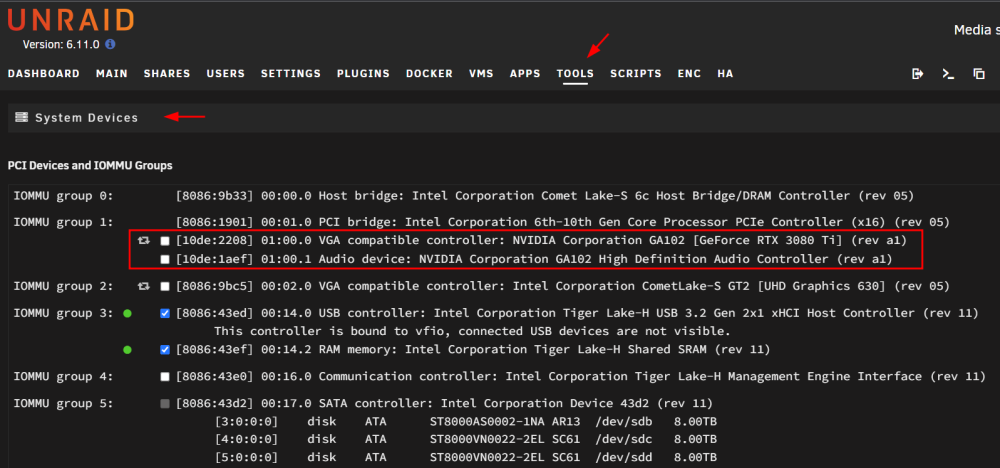Screen dimensions: 1000x468
Task: Click the IOMMU group 5 label
Action: pyautogui.click(x=64, y=404)
